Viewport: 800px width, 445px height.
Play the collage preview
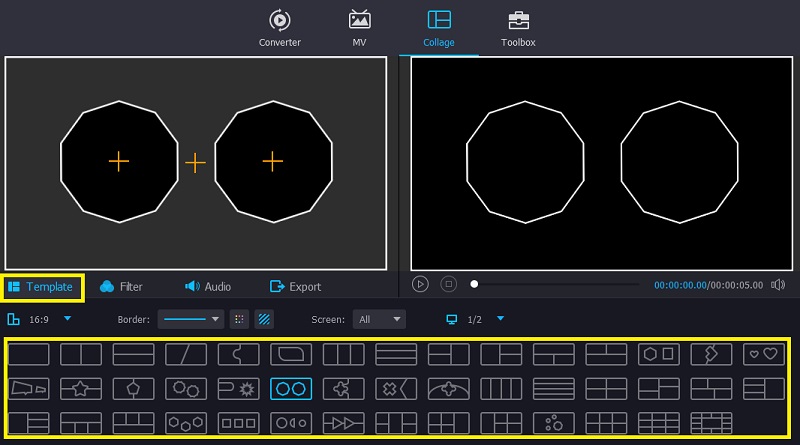click(421, 285)
